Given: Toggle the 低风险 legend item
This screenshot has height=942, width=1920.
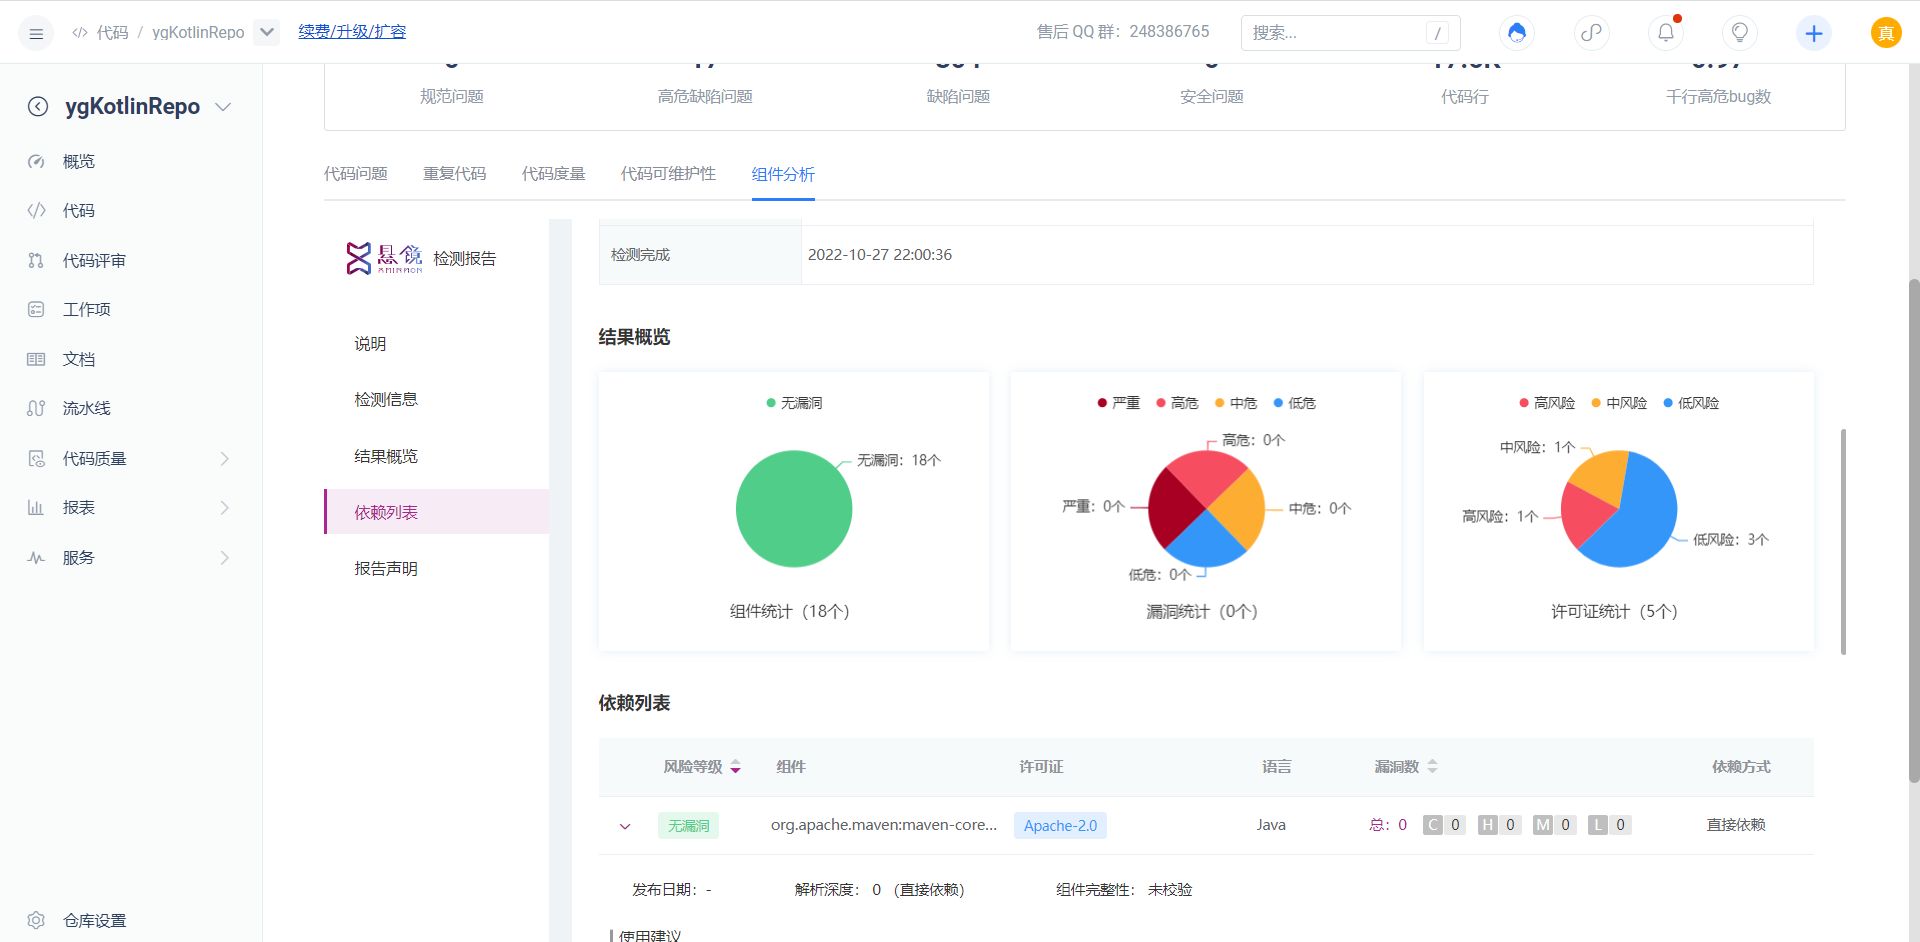Looking at the screenshot, I should tap(1691, 403).
